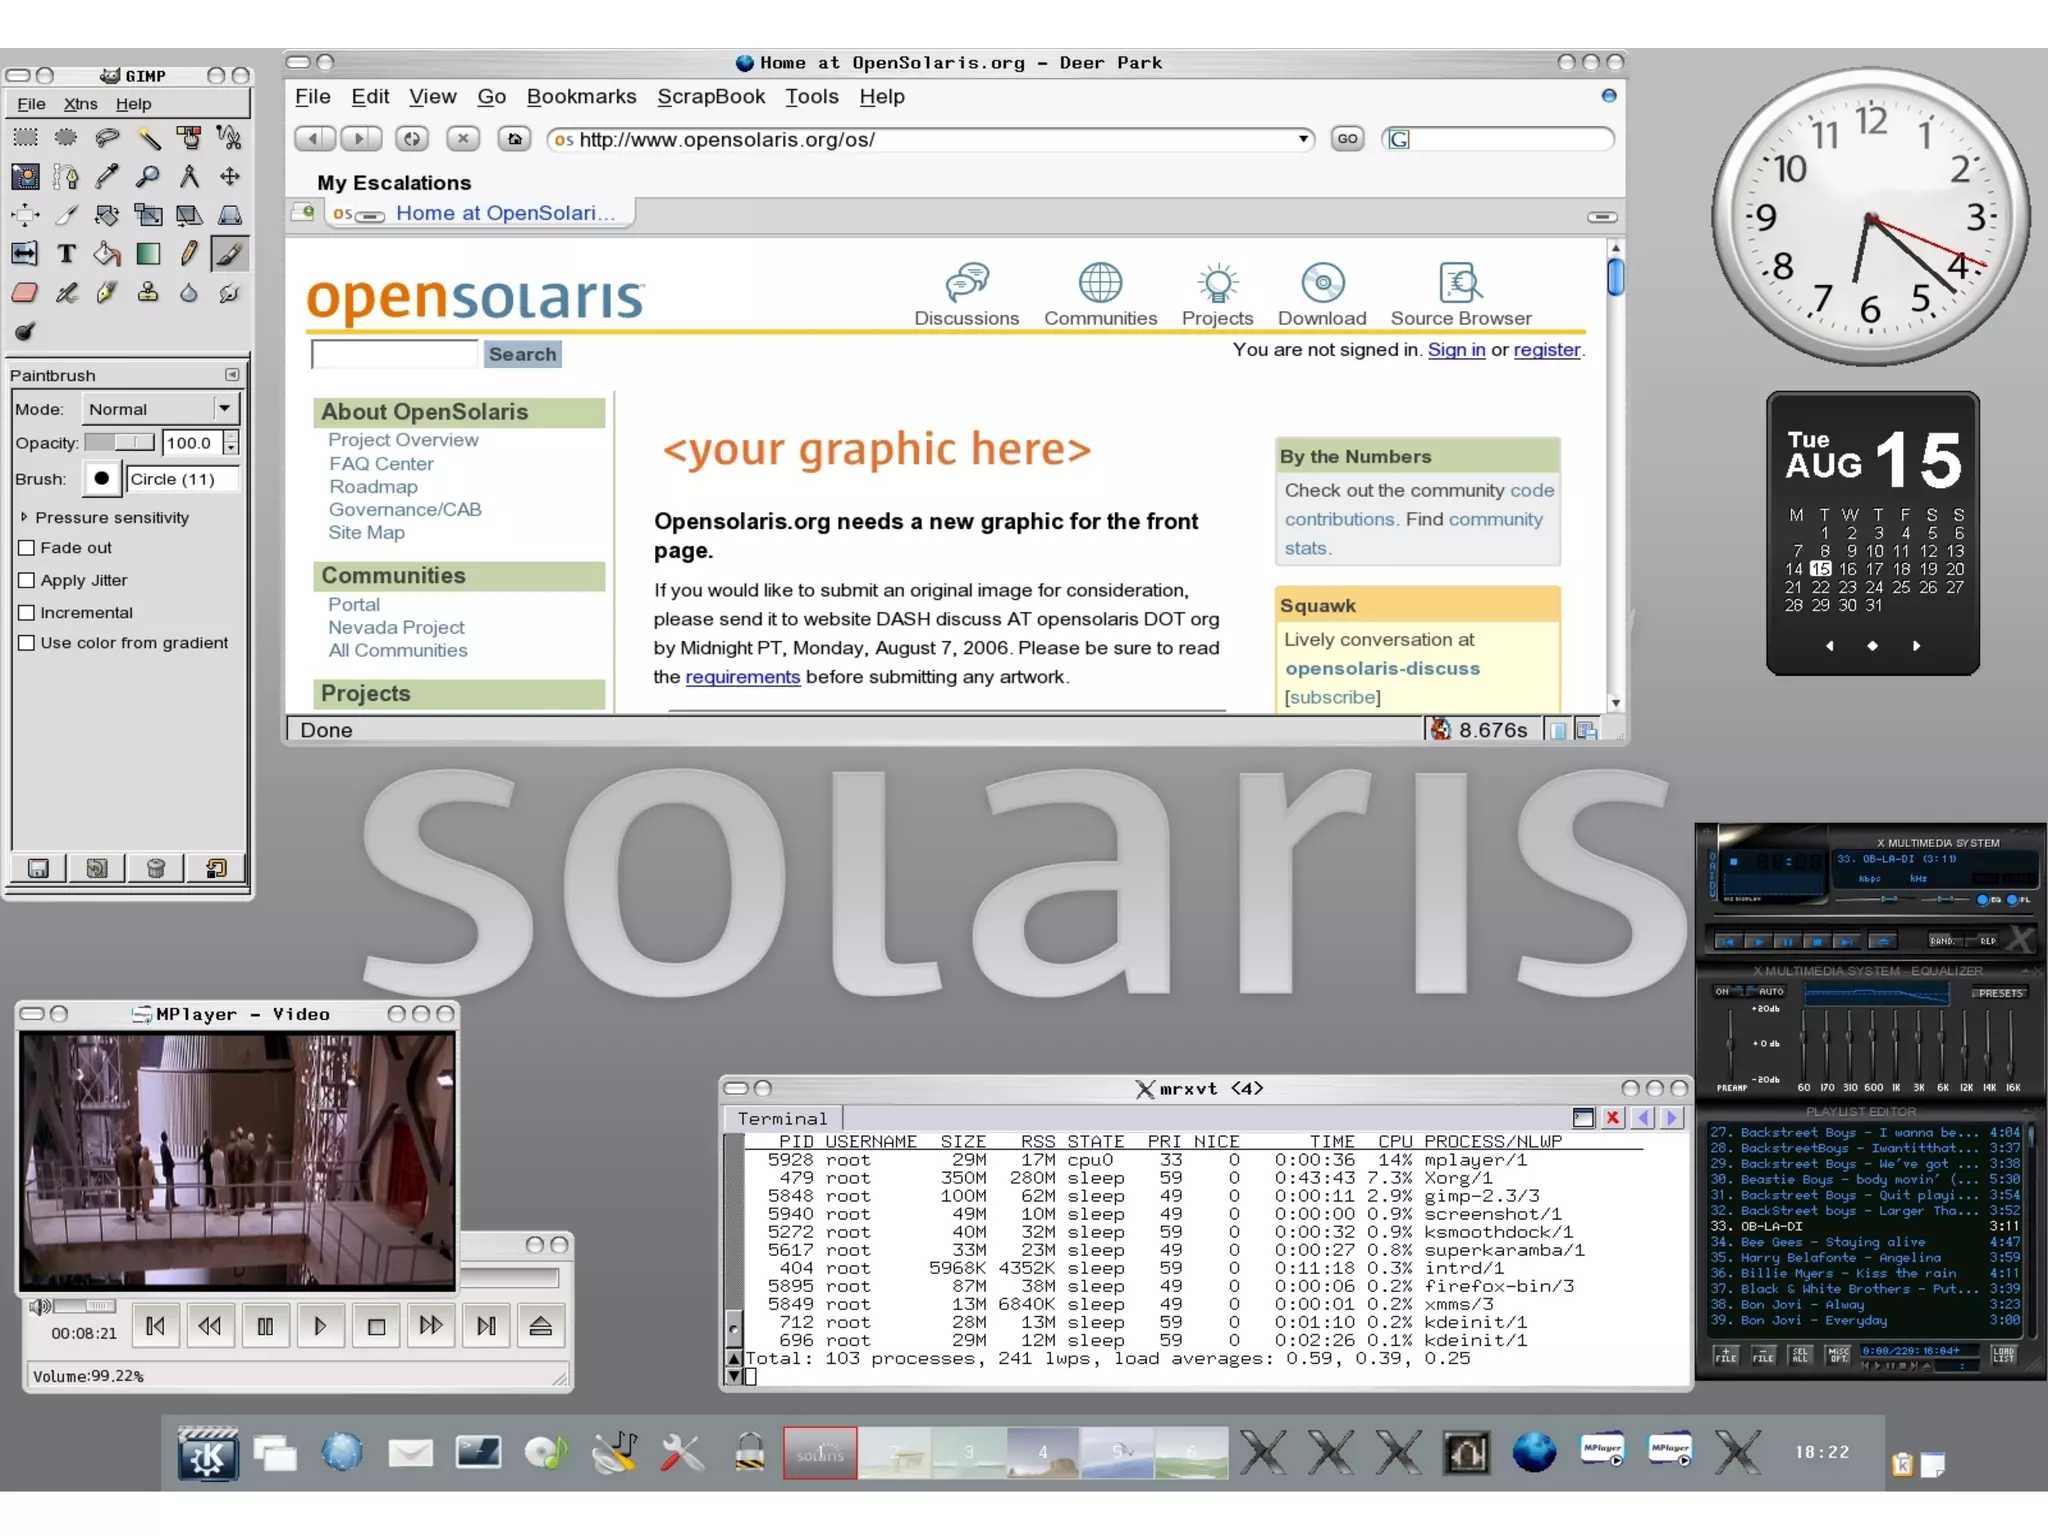Click the GIMP Opacity slider
This screenshot has width=2048, height=1536.
point(120,442)
